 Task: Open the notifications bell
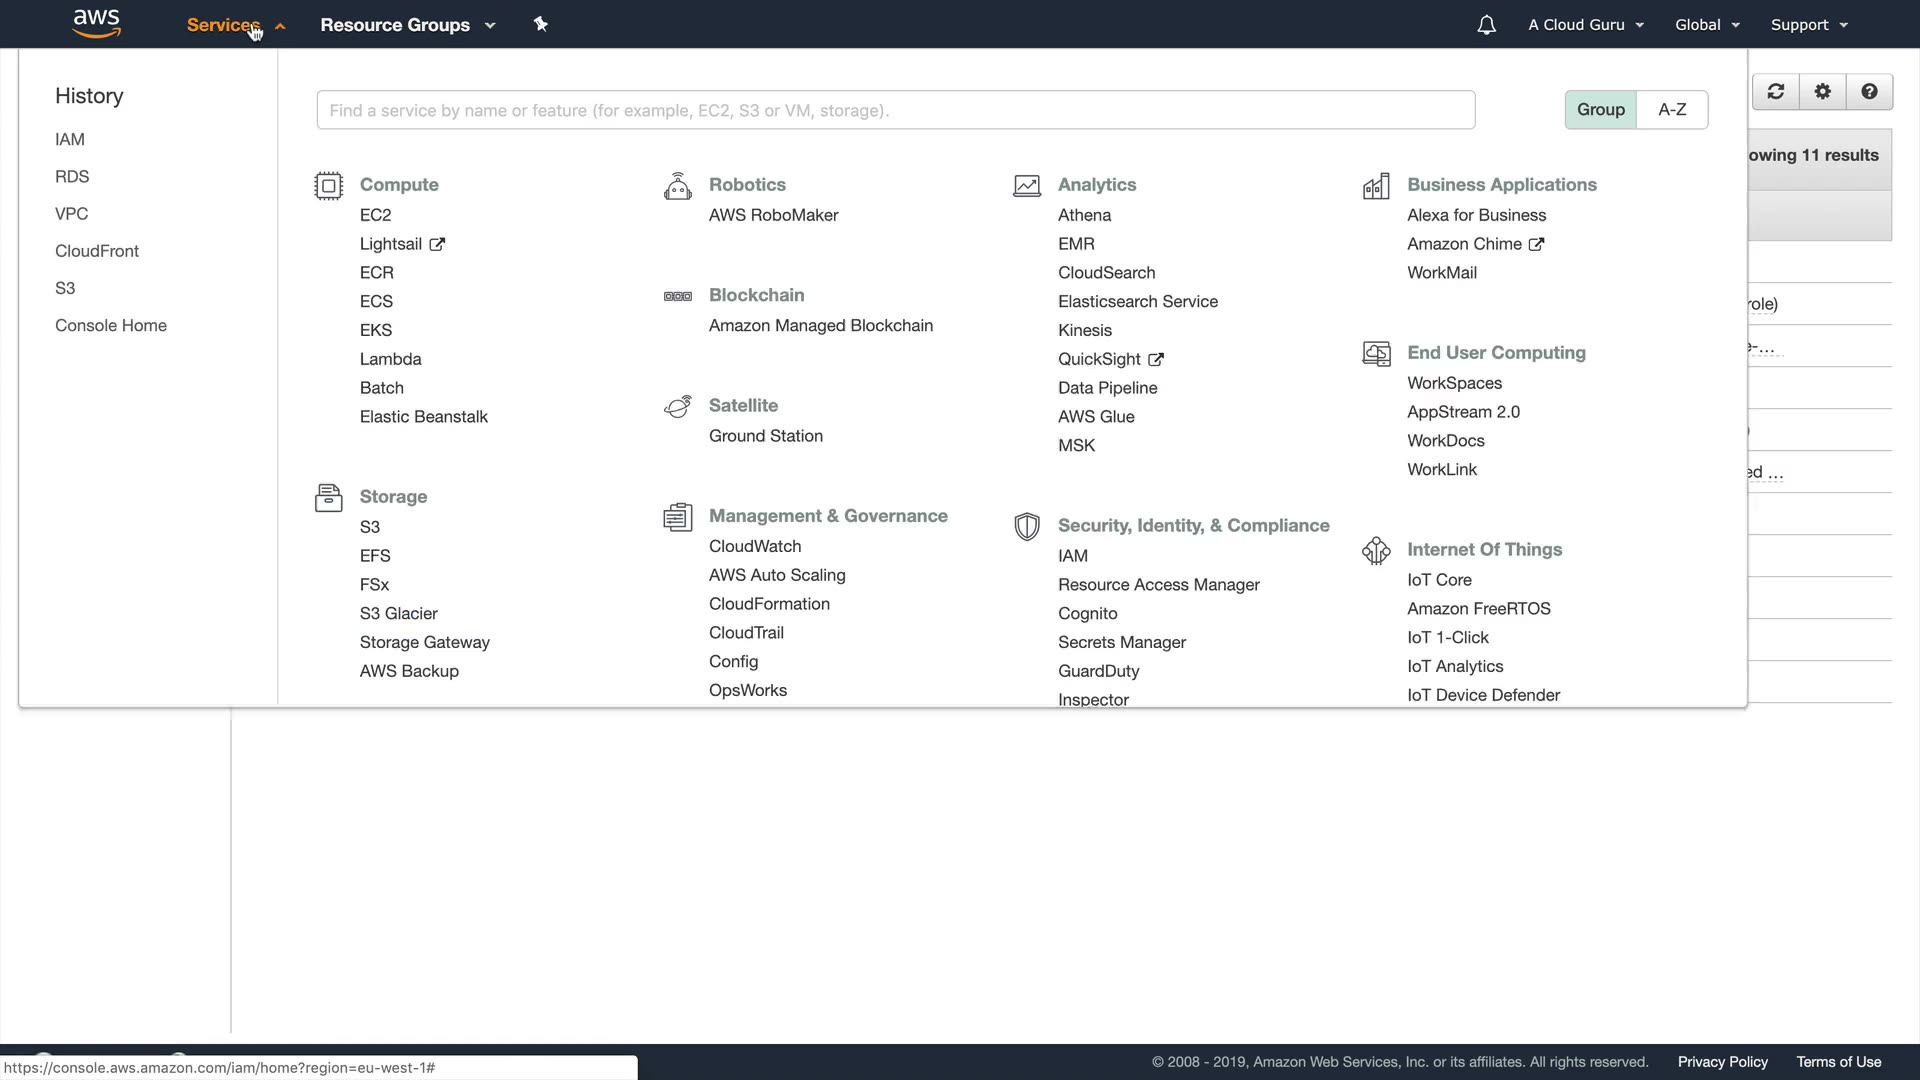pos(1486,25)
